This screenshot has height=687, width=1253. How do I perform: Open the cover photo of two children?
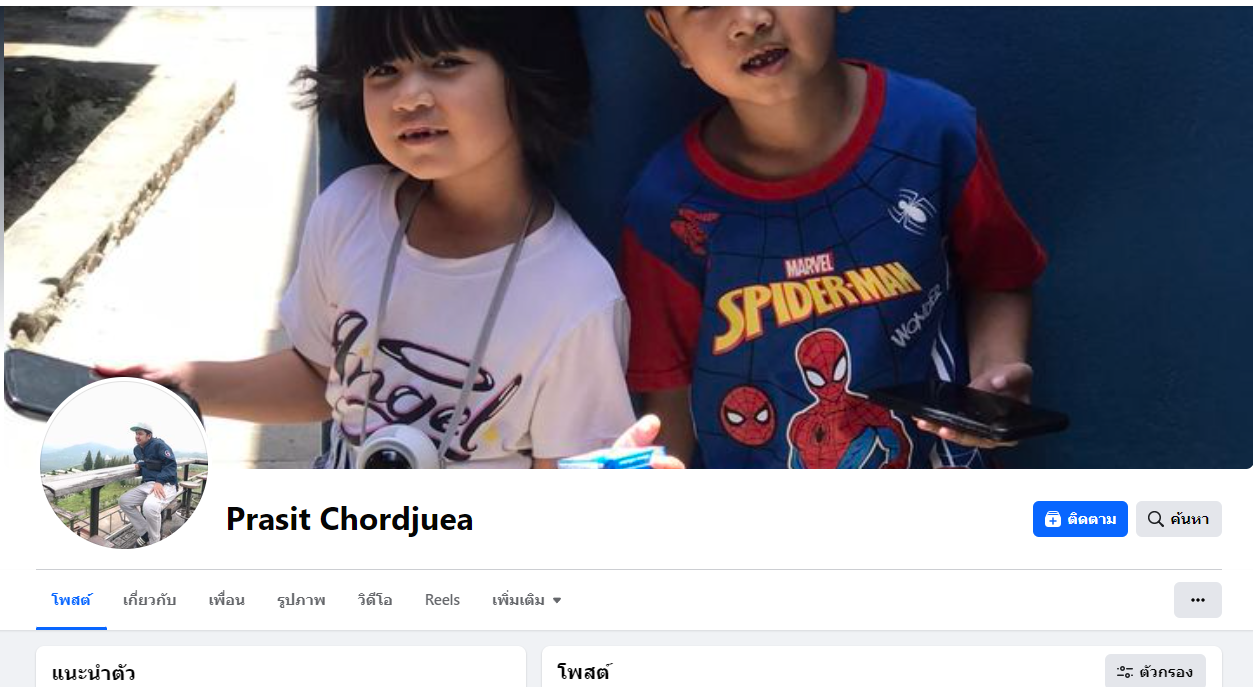pos(628,237)
